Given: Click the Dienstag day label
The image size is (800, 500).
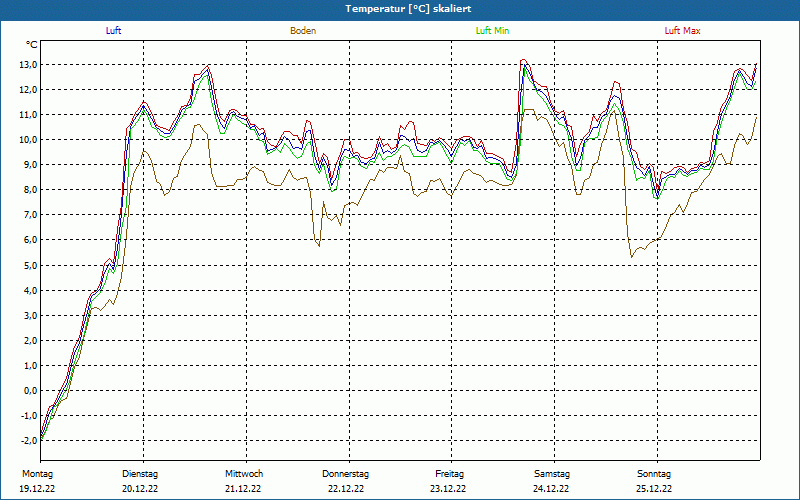Looking at the screenshot, I should click(140, 474).
